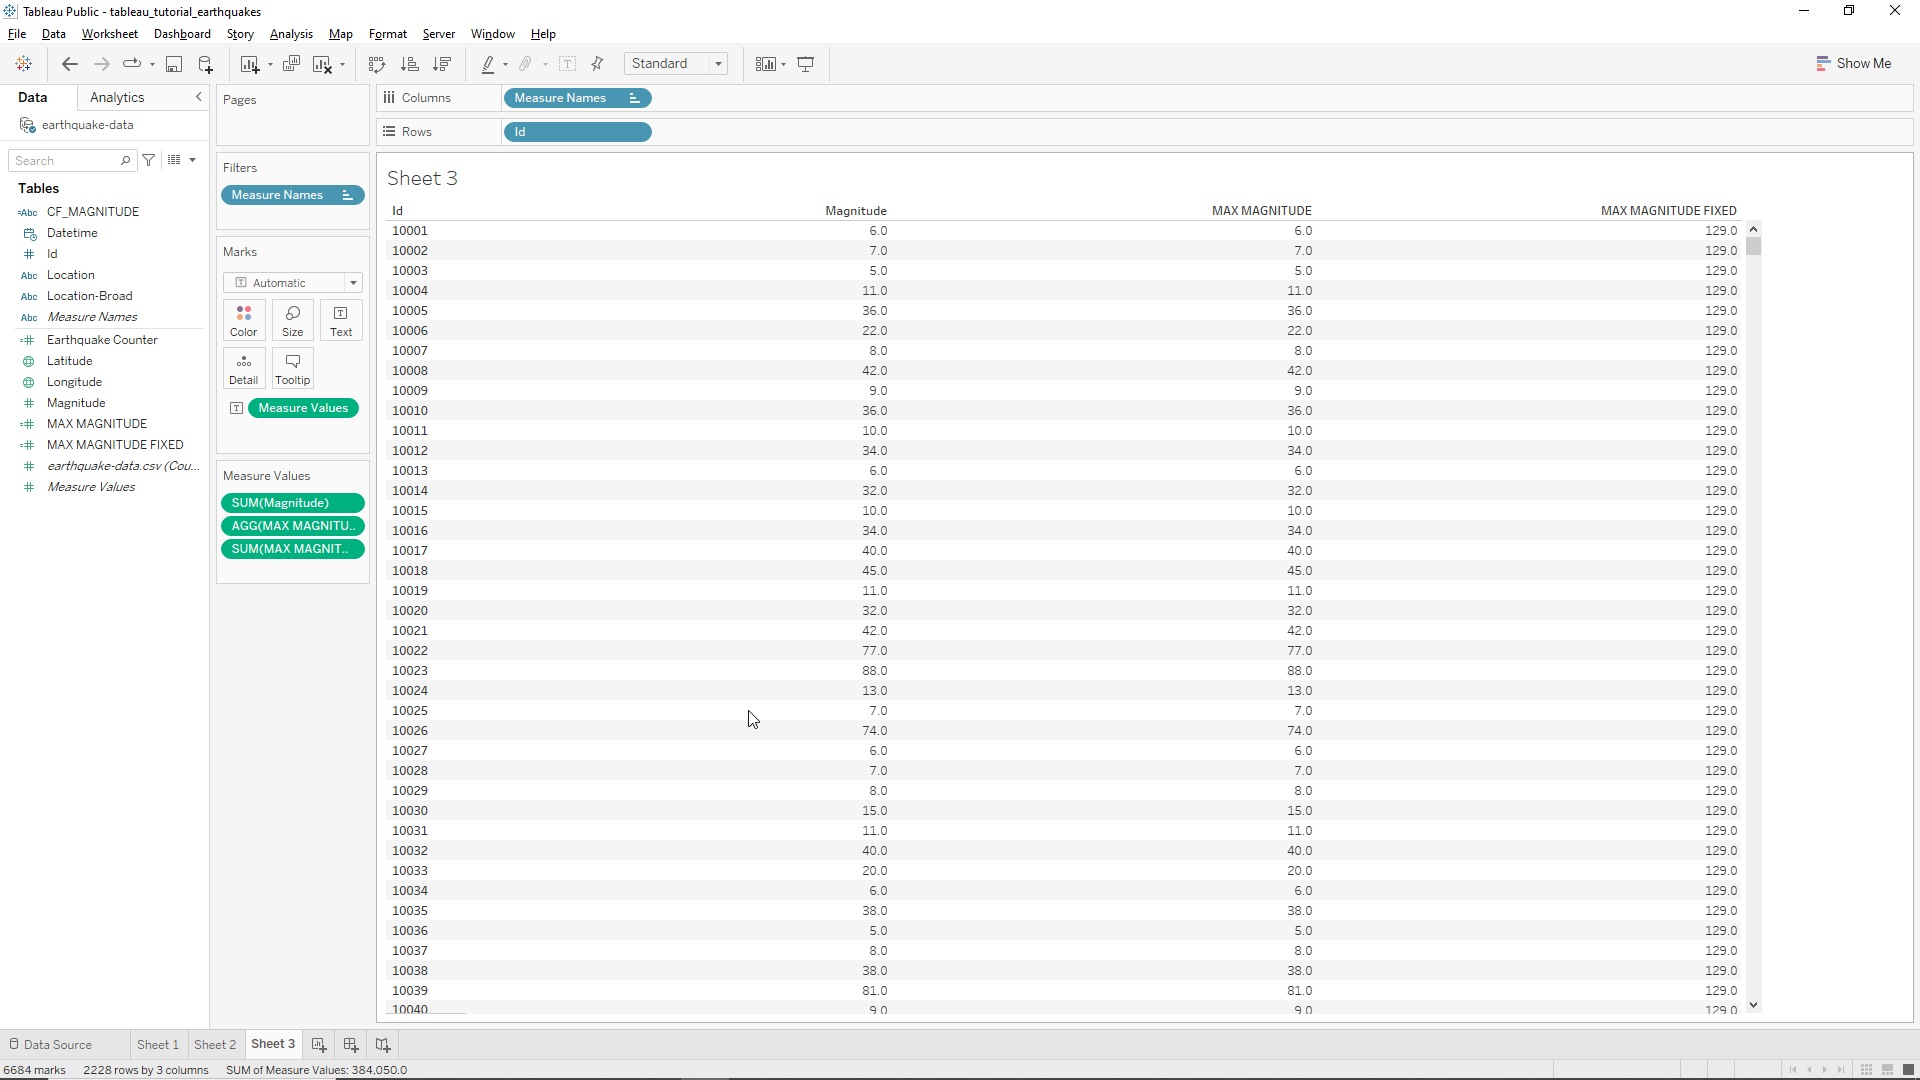This screenshot has width=1920, height=1080.
Task: Click the New Worksheet toolbar icon
Action: (250, 64)
